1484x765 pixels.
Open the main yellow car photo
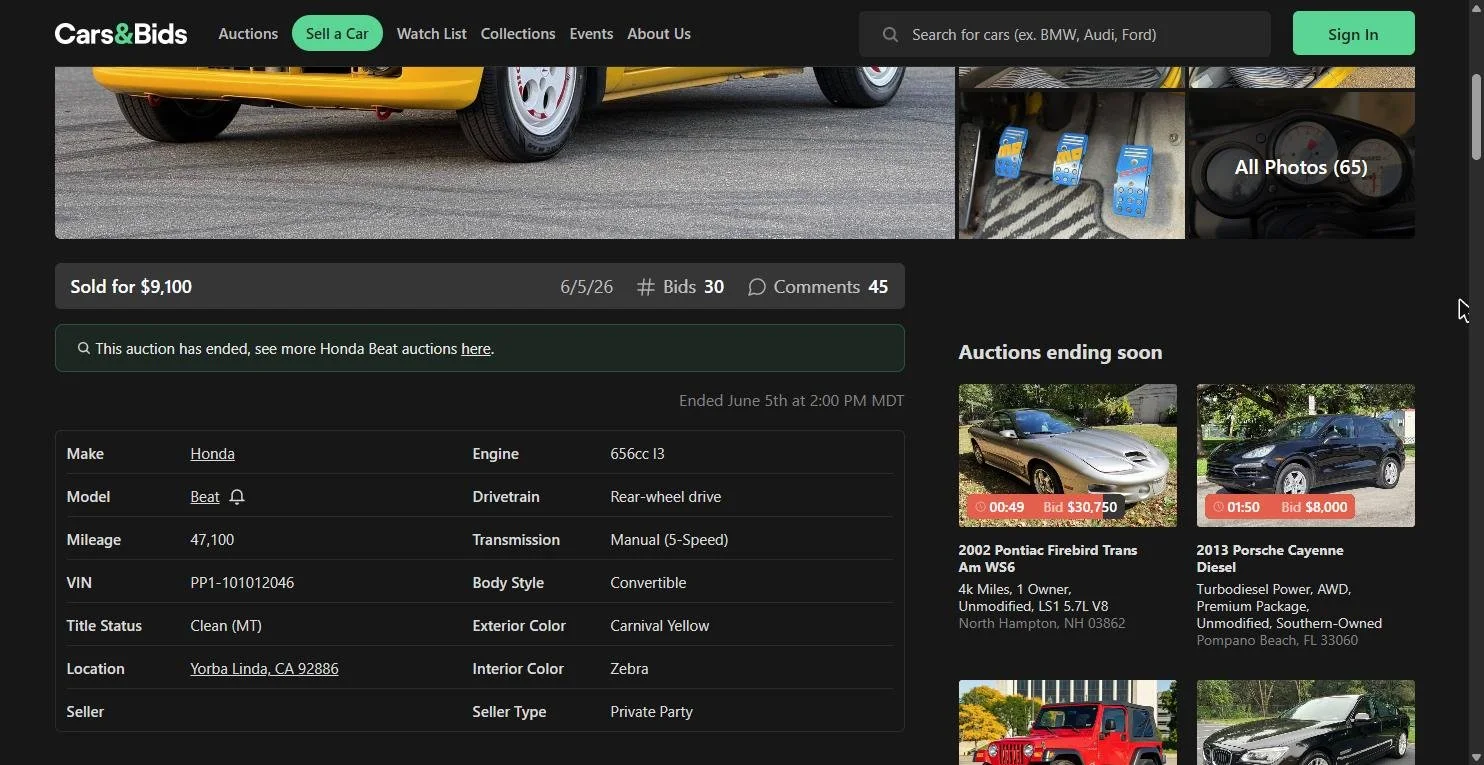[x=505, y=152]
